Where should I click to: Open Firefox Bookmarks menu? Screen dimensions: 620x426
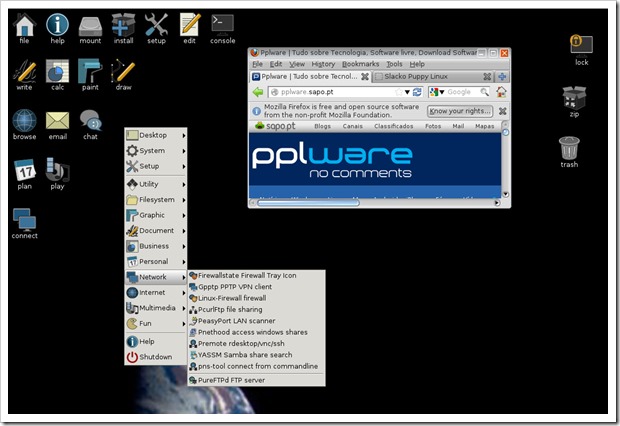[x=360, y=64]
